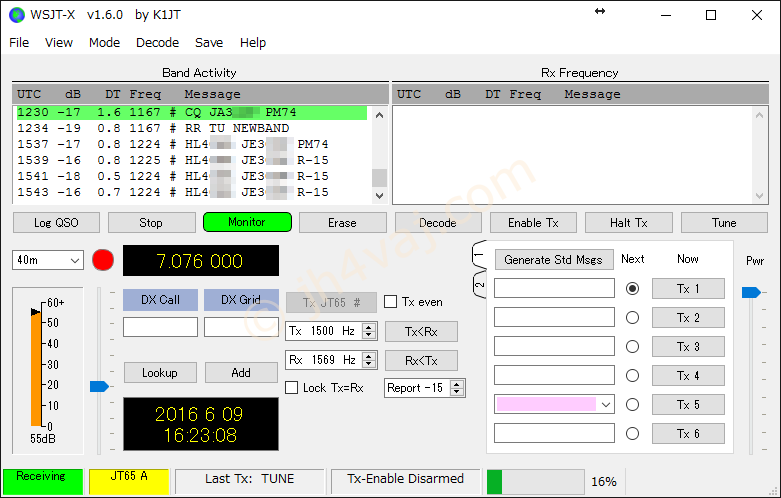
Task: Click the JT65 A mode status
Action: point(129,481)
